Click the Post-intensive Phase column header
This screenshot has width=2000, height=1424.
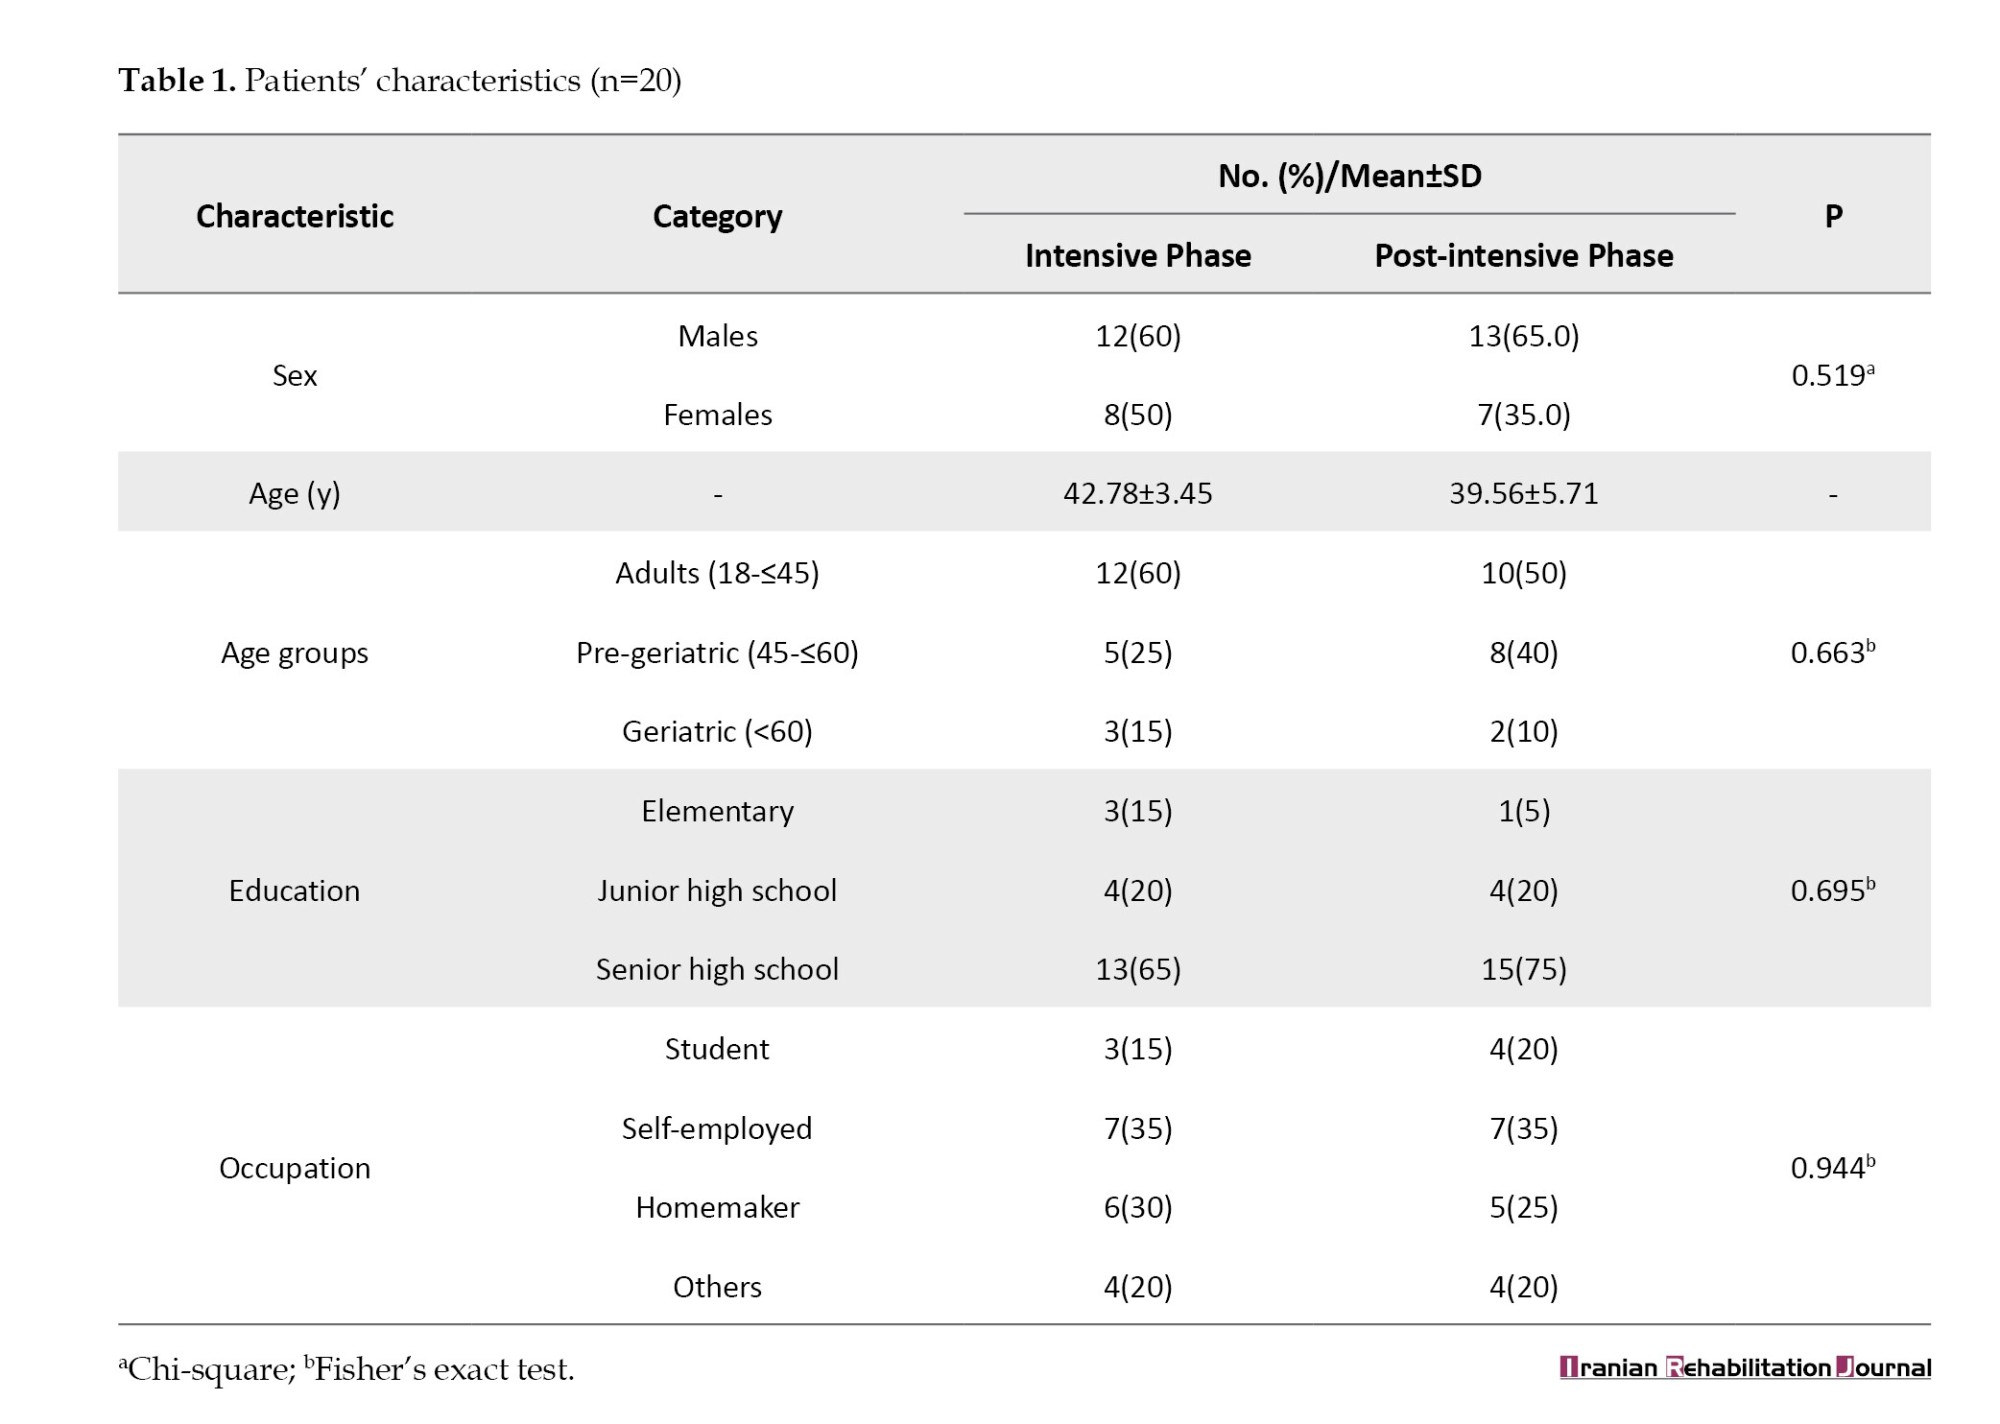(1524, 256)
